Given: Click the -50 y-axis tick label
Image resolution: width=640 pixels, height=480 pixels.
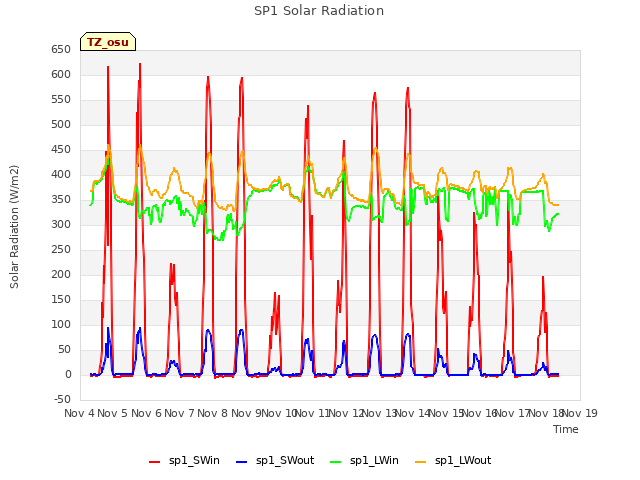Looking at the screenshot, I should (62, 399).
